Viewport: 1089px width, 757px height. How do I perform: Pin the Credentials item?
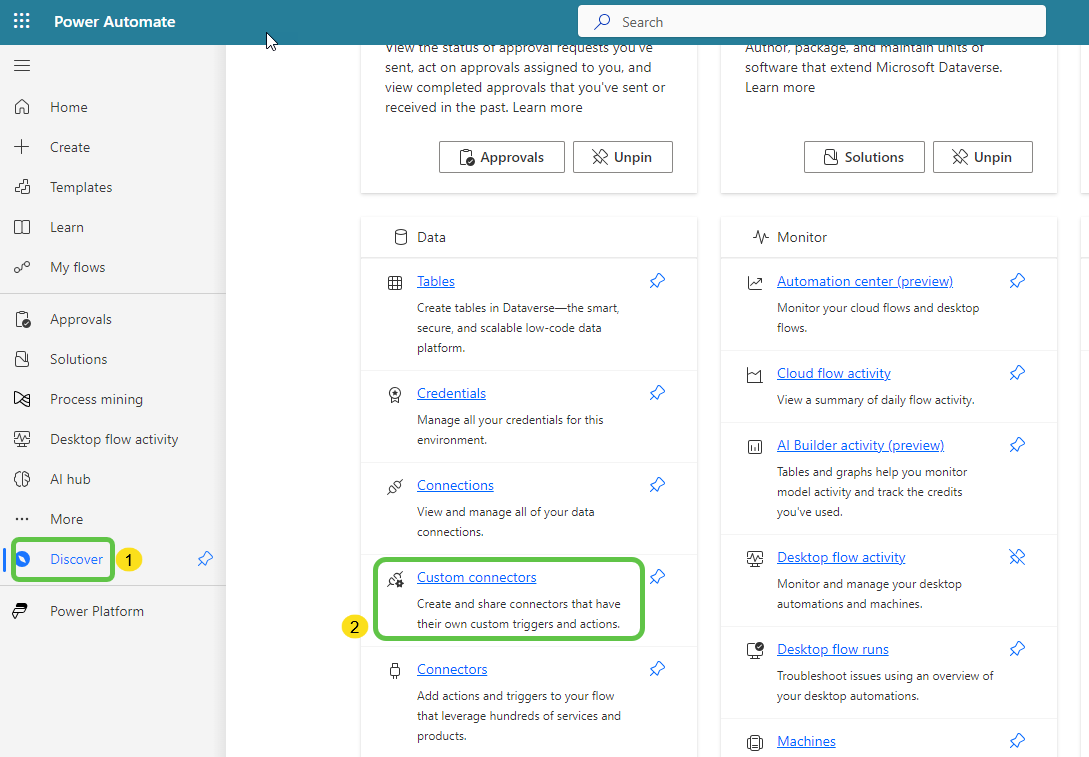tap(657, 394)
